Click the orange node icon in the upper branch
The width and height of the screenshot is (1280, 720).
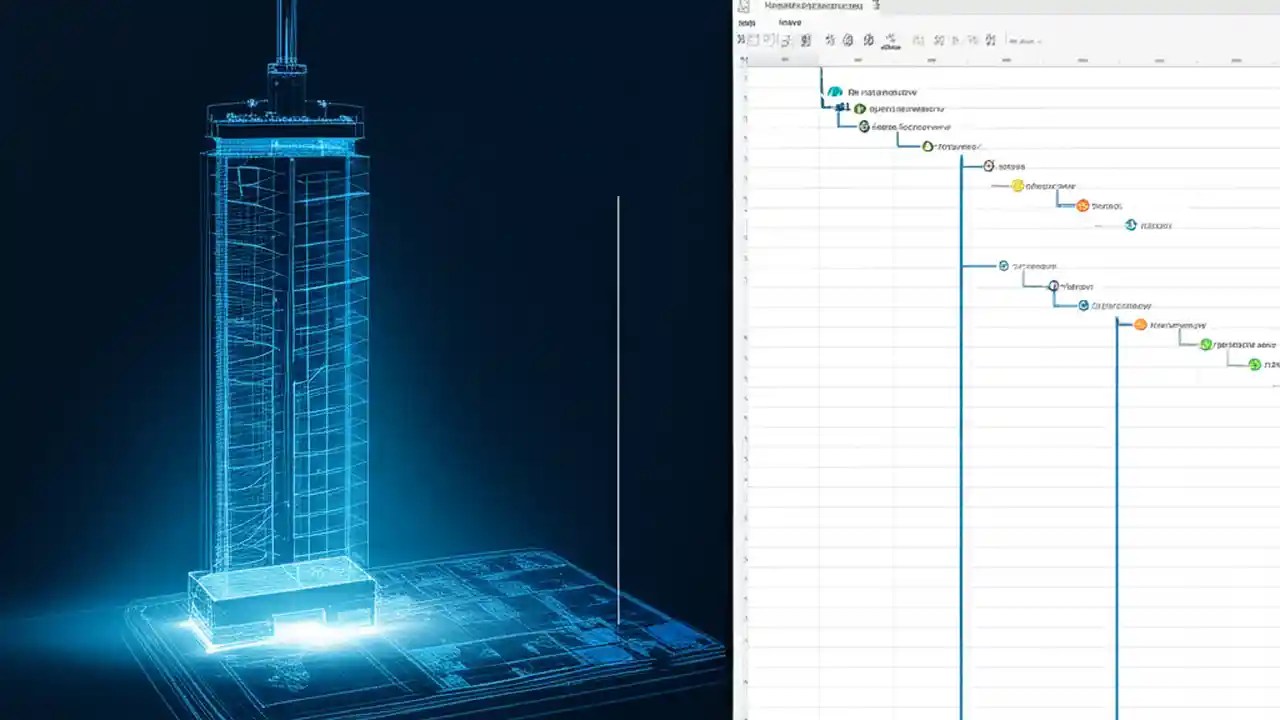click(x=1082, y=205)
